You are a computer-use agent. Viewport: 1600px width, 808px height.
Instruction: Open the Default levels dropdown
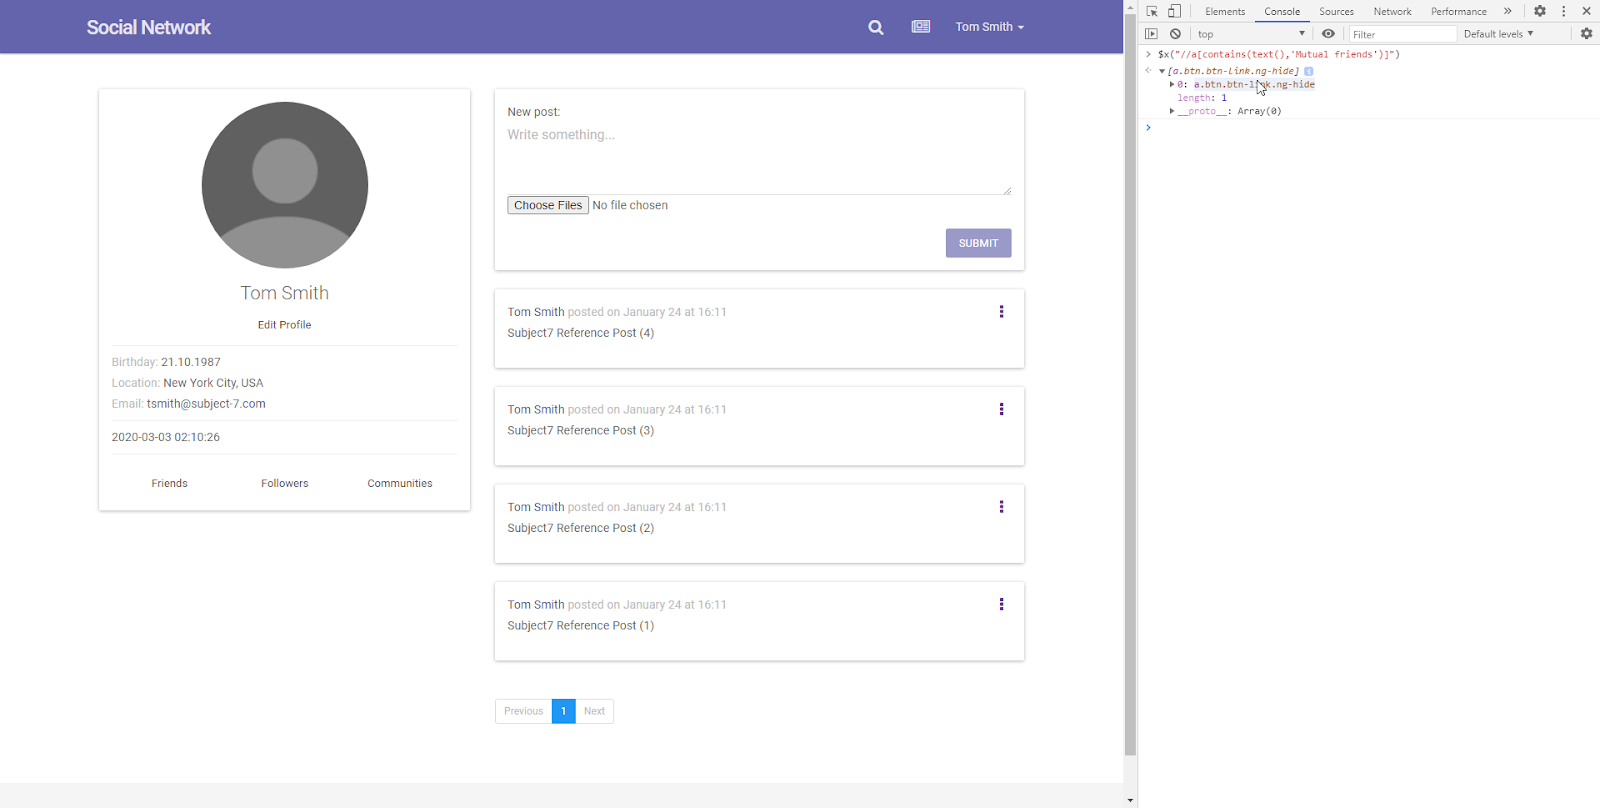pyautogui.click(x=1498, y=34)
